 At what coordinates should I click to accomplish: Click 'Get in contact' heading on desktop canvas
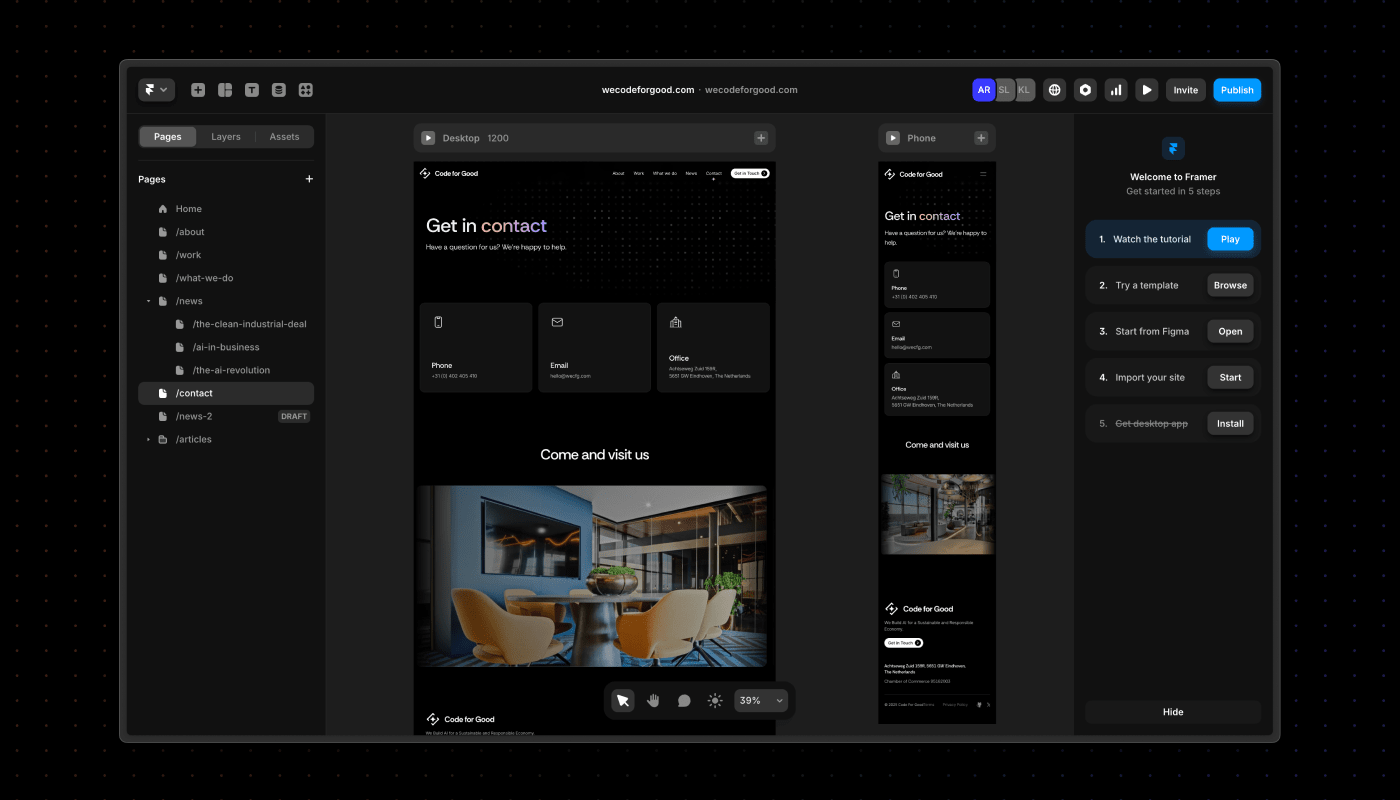point(486,226)
